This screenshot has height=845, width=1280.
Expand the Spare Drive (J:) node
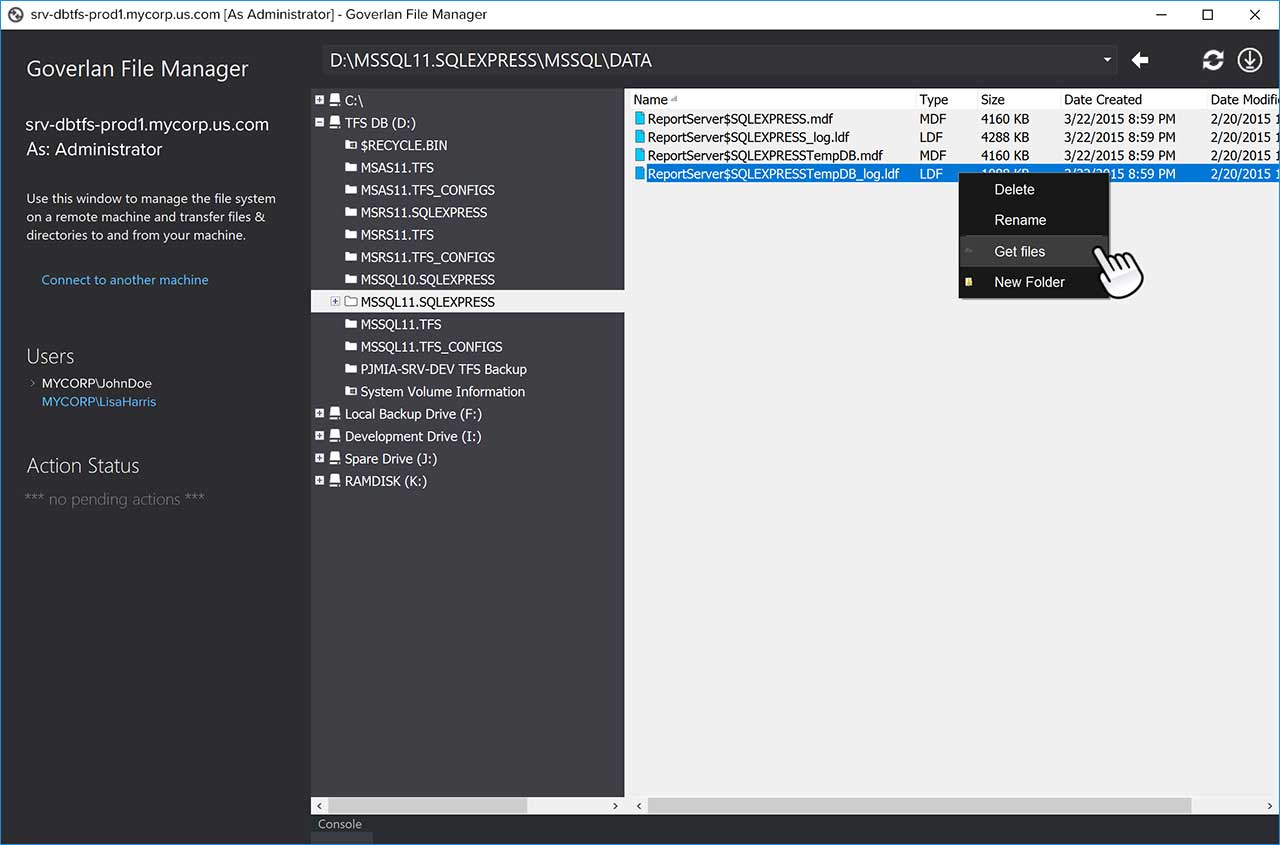320,458
